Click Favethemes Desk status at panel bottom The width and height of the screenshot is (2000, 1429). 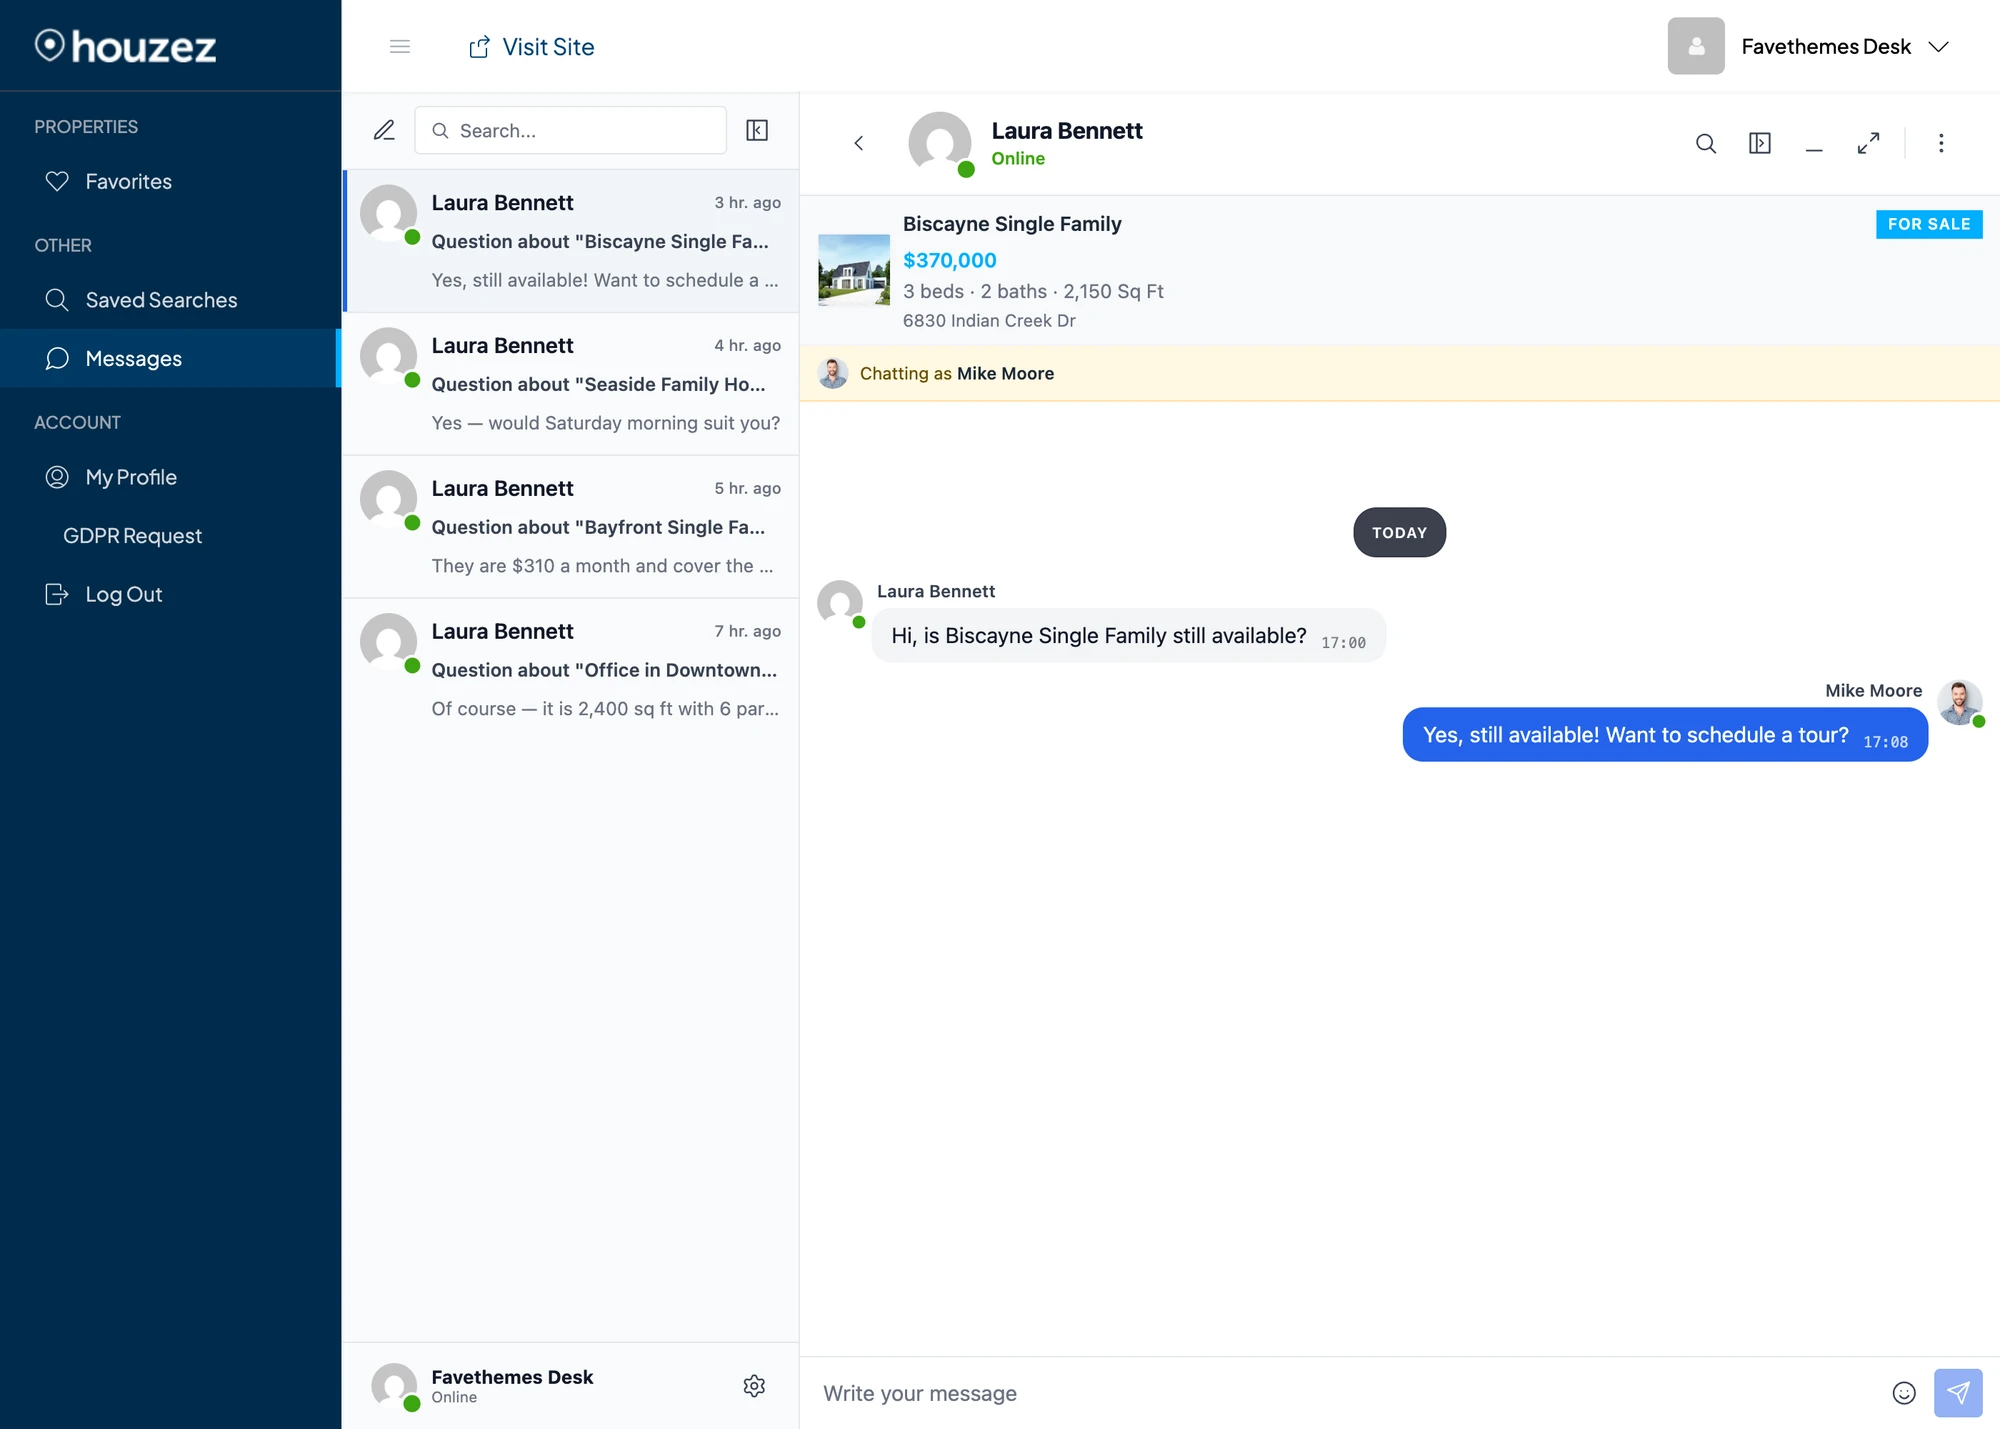[x=512, y=1386]
